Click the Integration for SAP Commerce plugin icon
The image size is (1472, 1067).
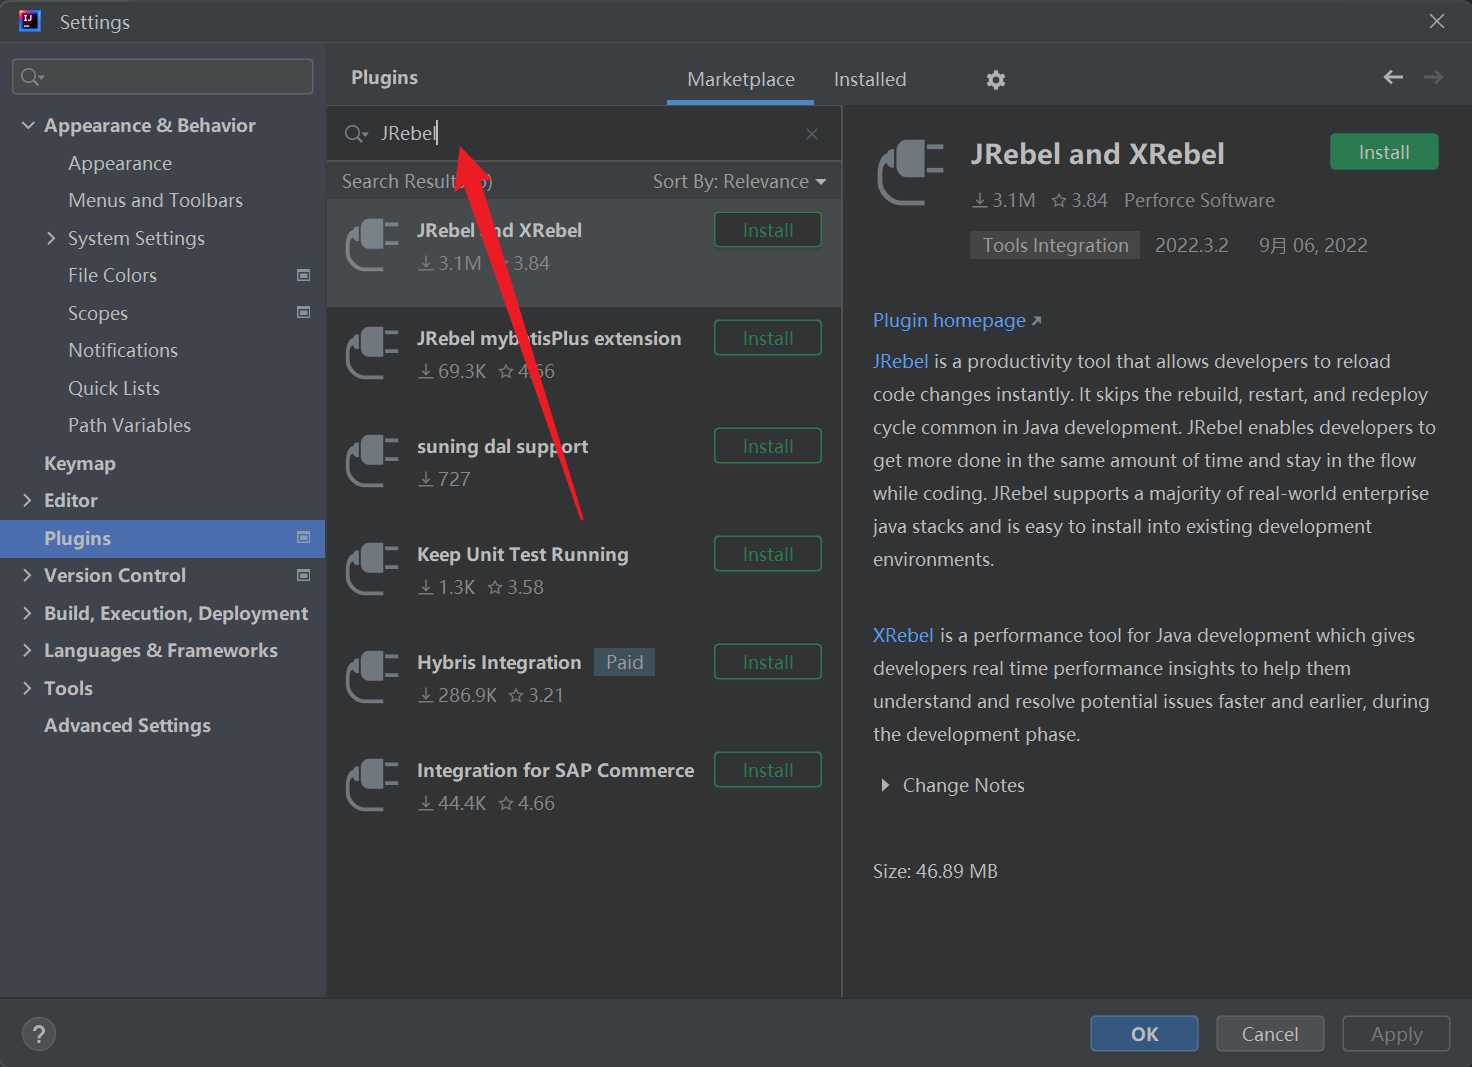[x=372, y=786]
